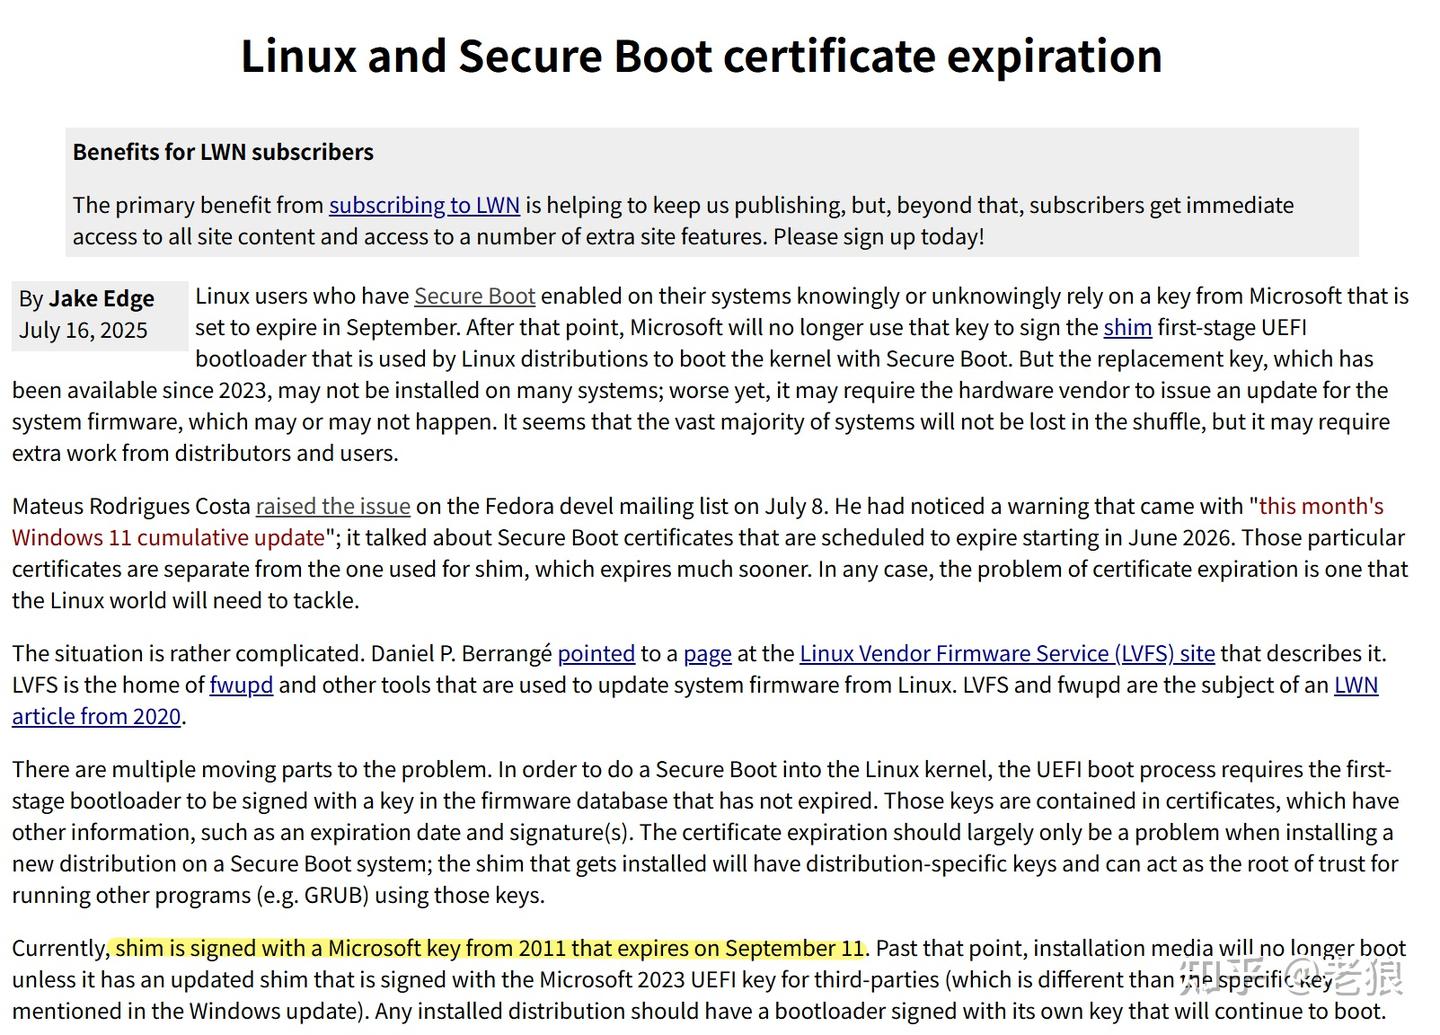Visit the 'fwupd' link

241,685
